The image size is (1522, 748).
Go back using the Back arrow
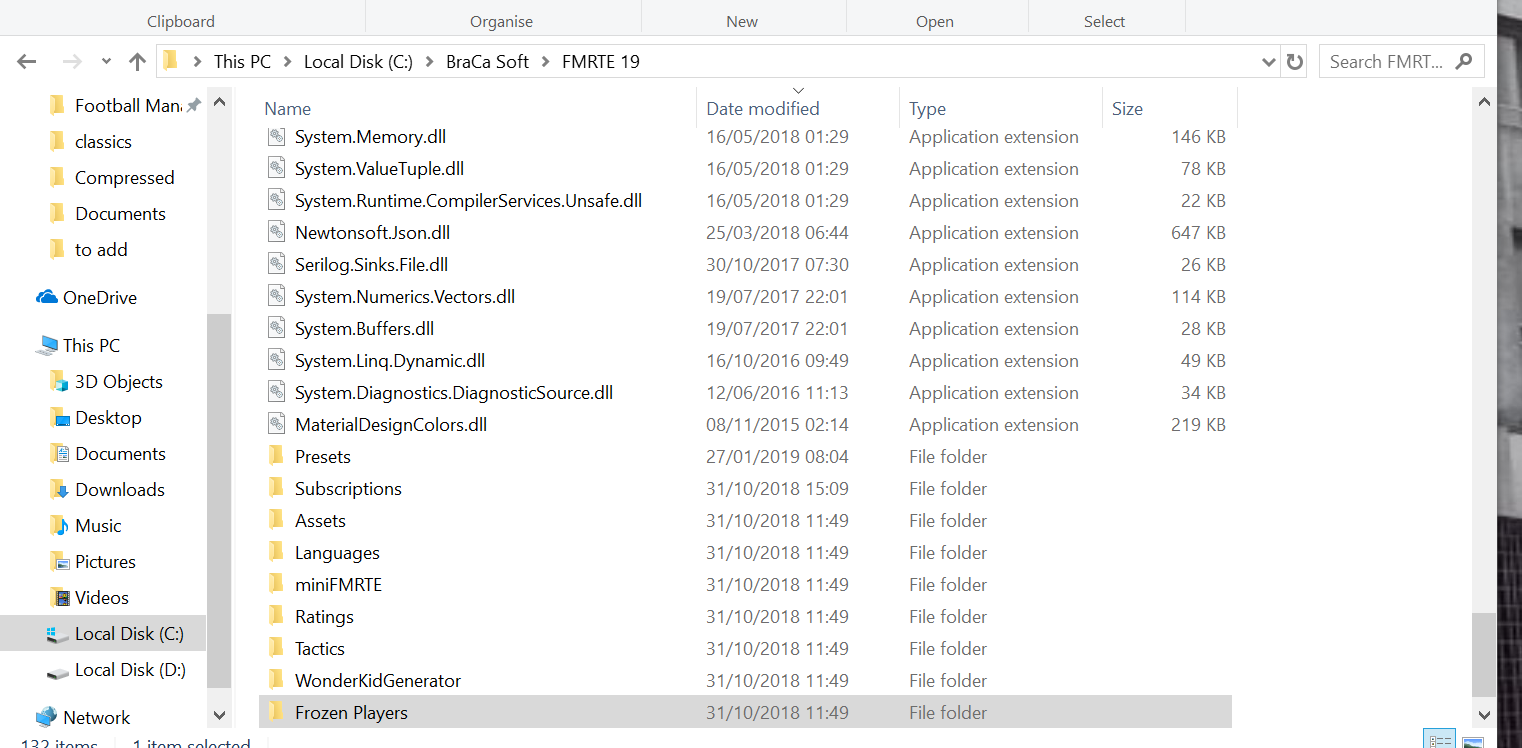(x=27, y=62)
